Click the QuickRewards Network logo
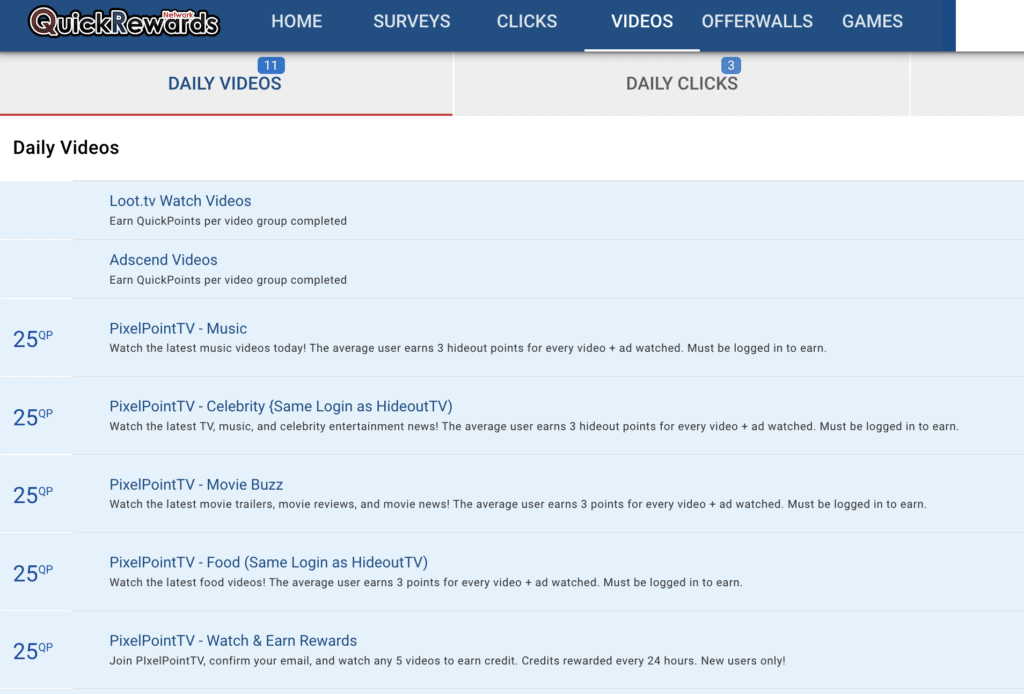The height and width of the screenshot is (694, 1024). tap(123, 22)
